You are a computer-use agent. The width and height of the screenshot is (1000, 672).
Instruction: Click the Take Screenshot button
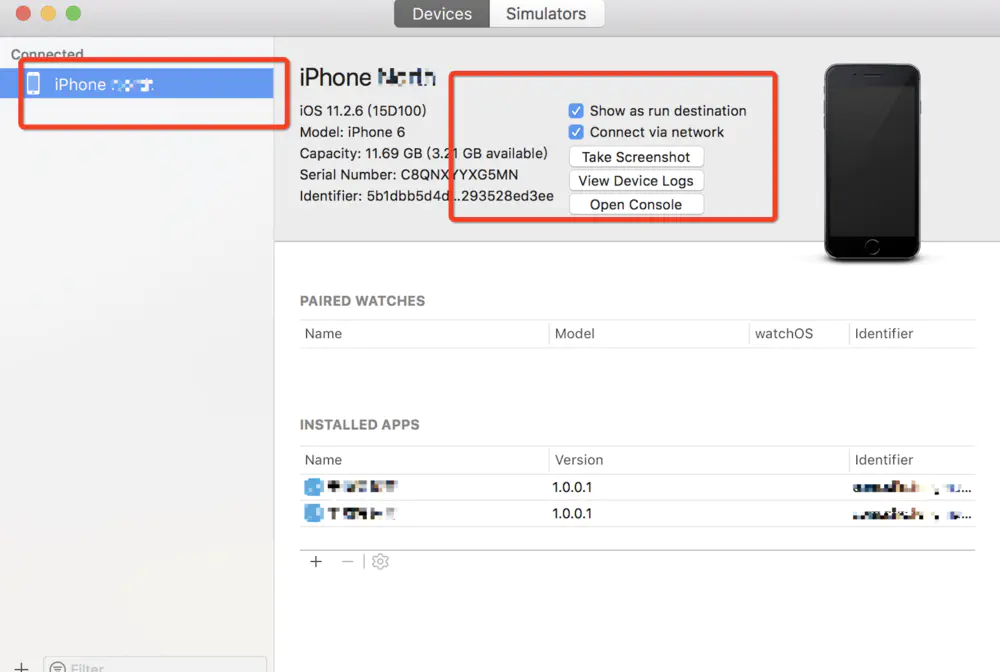pos(636,157)
